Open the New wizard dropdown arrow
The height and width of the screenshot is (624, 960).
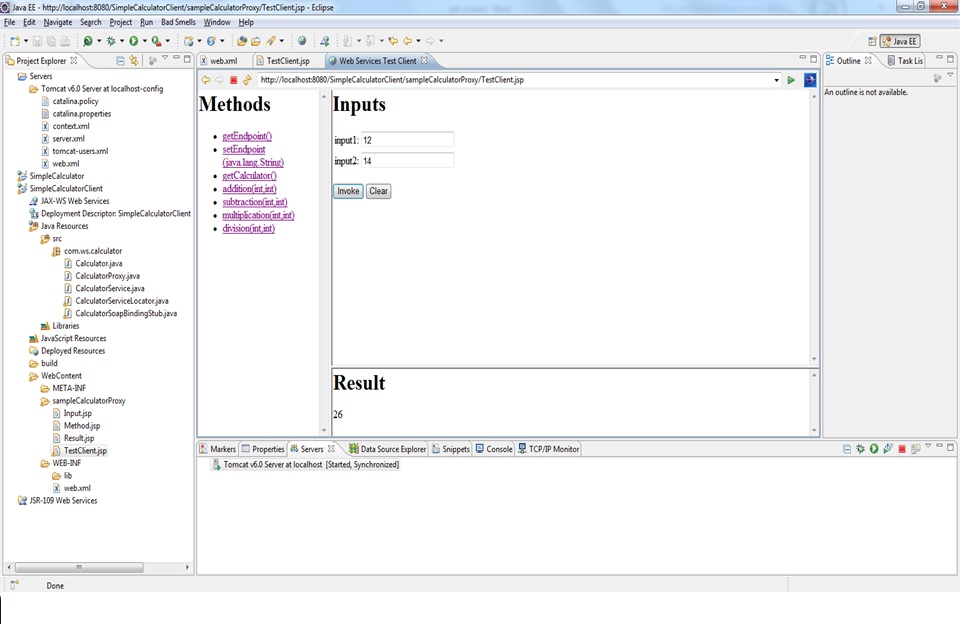pos(26,40)
